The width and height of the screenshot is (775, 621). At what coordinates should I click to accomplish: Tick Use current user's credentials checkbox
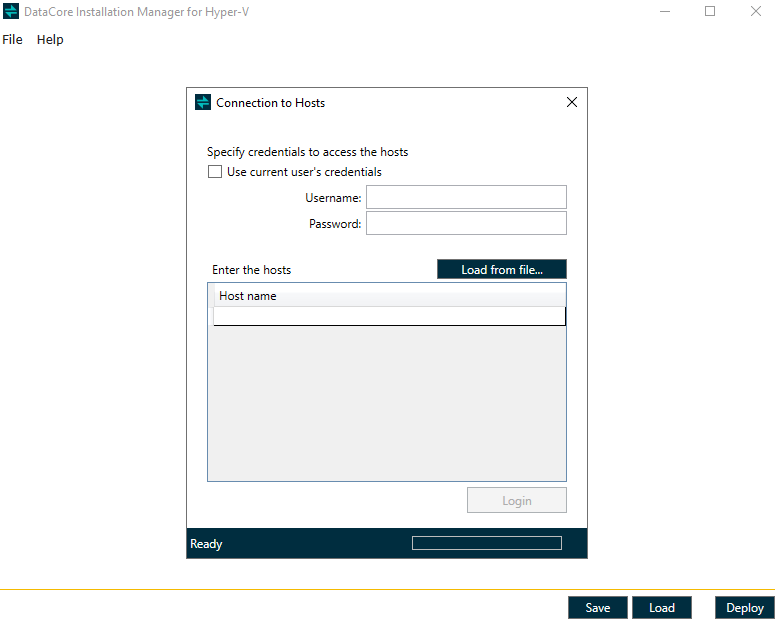[215, 172]
